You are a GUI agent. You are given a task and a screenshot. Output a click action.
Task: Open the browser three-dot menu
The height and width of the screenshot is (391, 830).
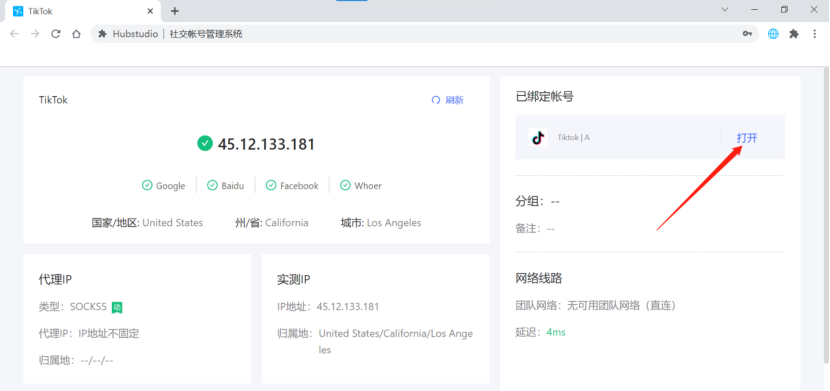click(815, 34)
